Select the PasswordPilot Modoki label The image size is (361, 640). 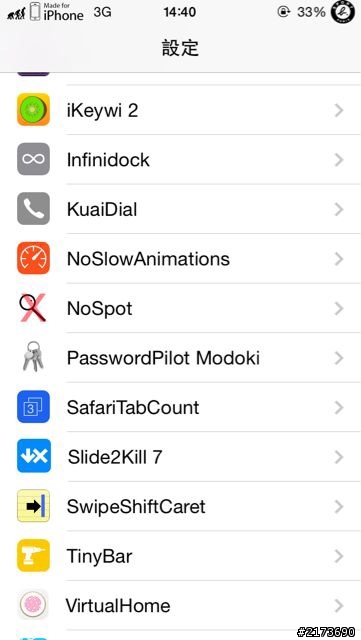163,358
